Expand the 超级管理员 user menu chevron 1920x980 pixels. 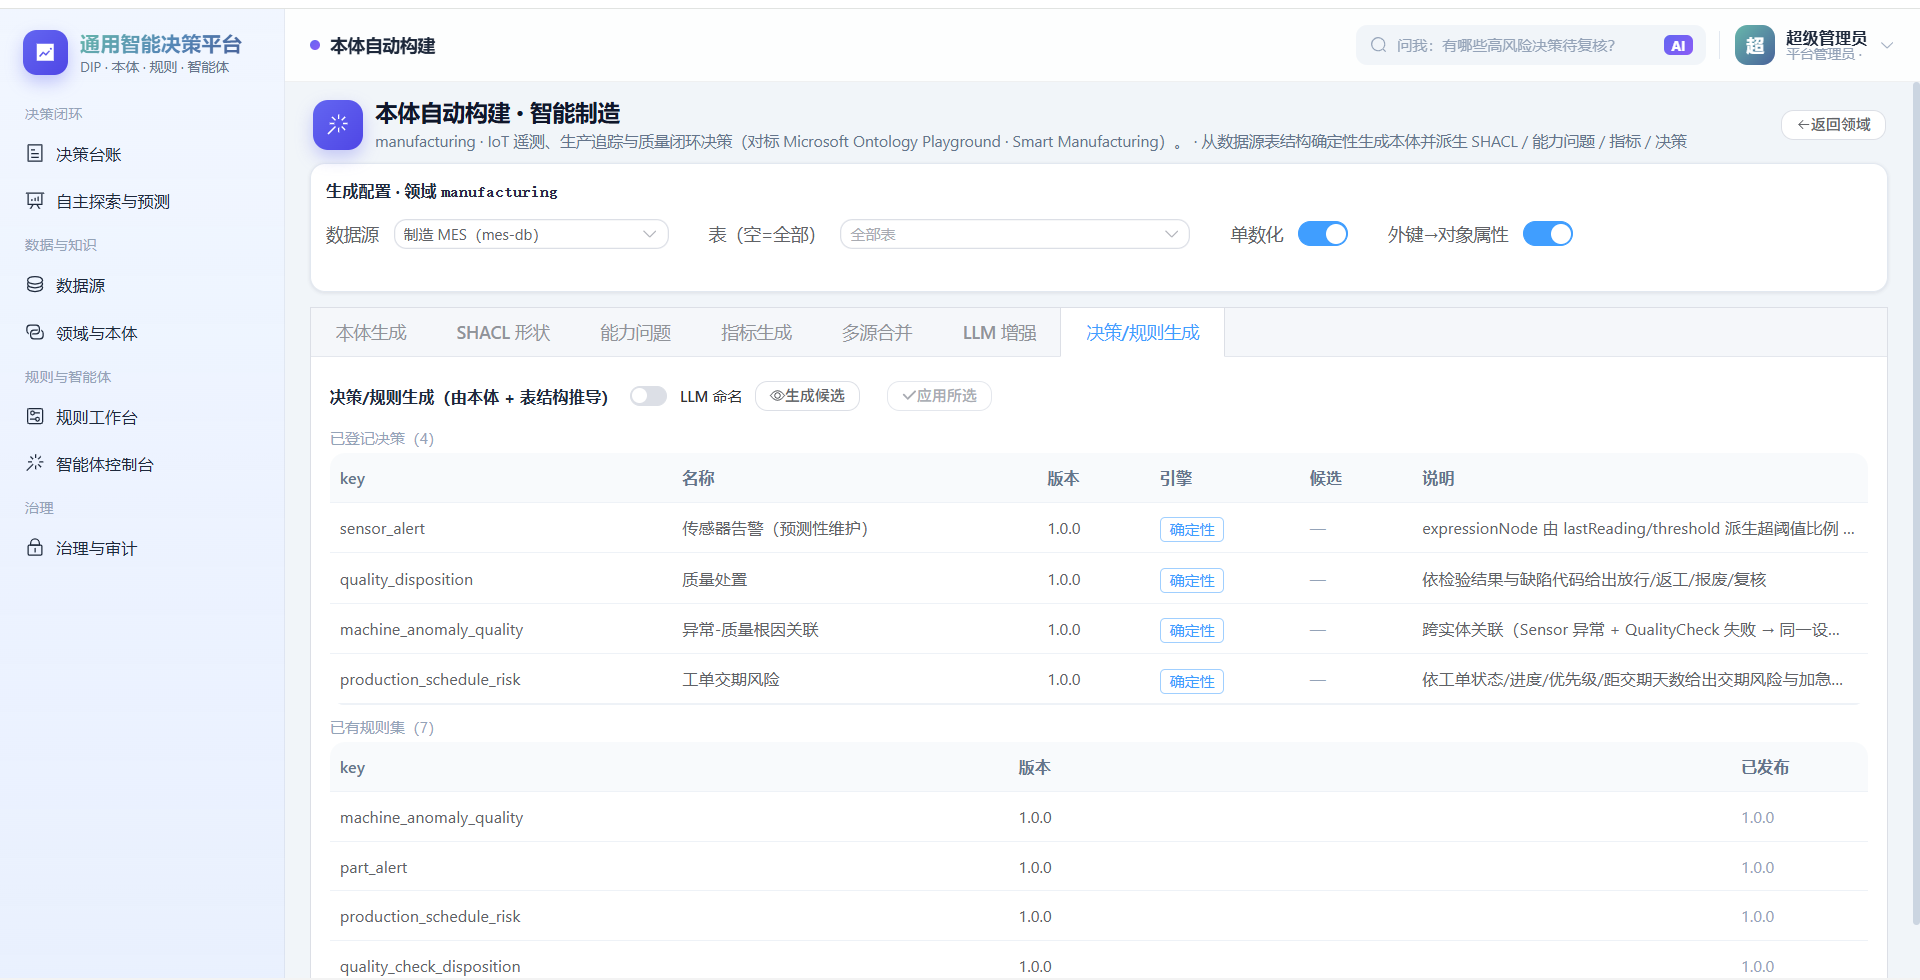pyautogui.click(x=1887, y=45)
